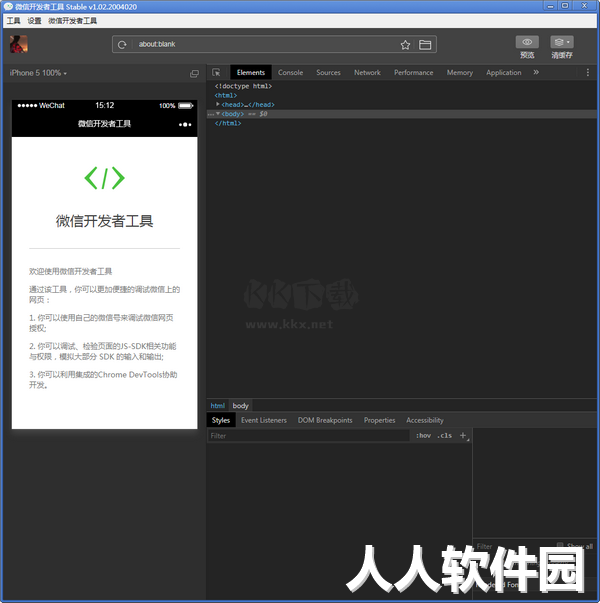Image resolution: width=600 pixels, height=603 pixels.
Task: Switch to the Styles pane tab
Action: (221, 420)
